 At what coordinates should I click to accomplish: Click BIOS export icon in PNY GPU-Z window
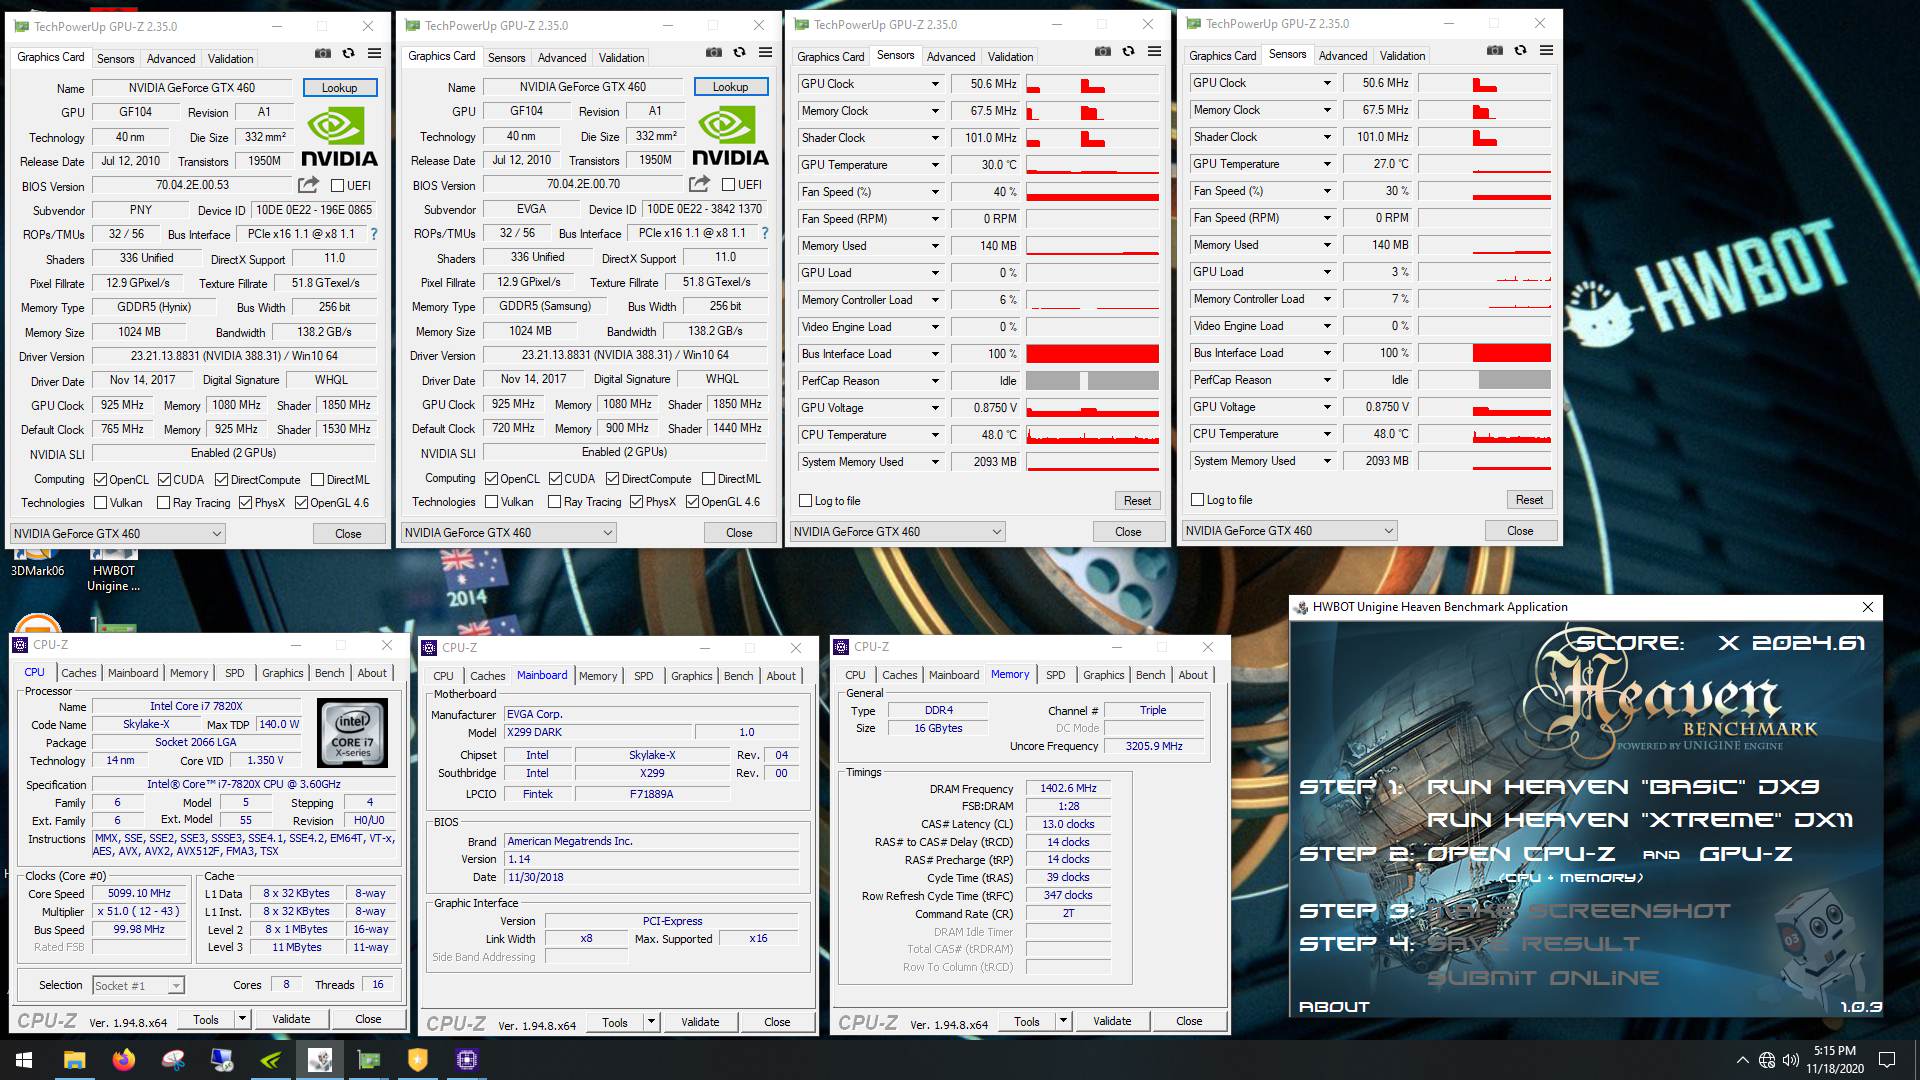[x=308, y=185]
